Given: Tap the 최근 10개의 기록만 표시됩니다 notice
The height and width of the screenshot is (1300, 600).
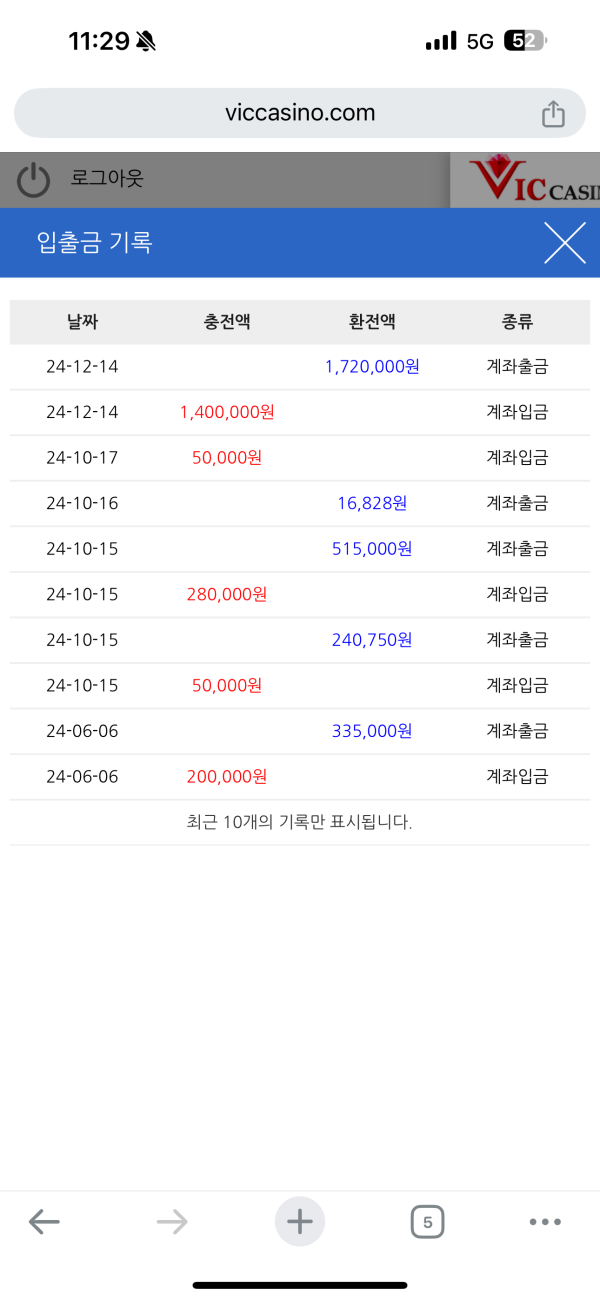Looking at the screenshot, I should tap(300, 823).
